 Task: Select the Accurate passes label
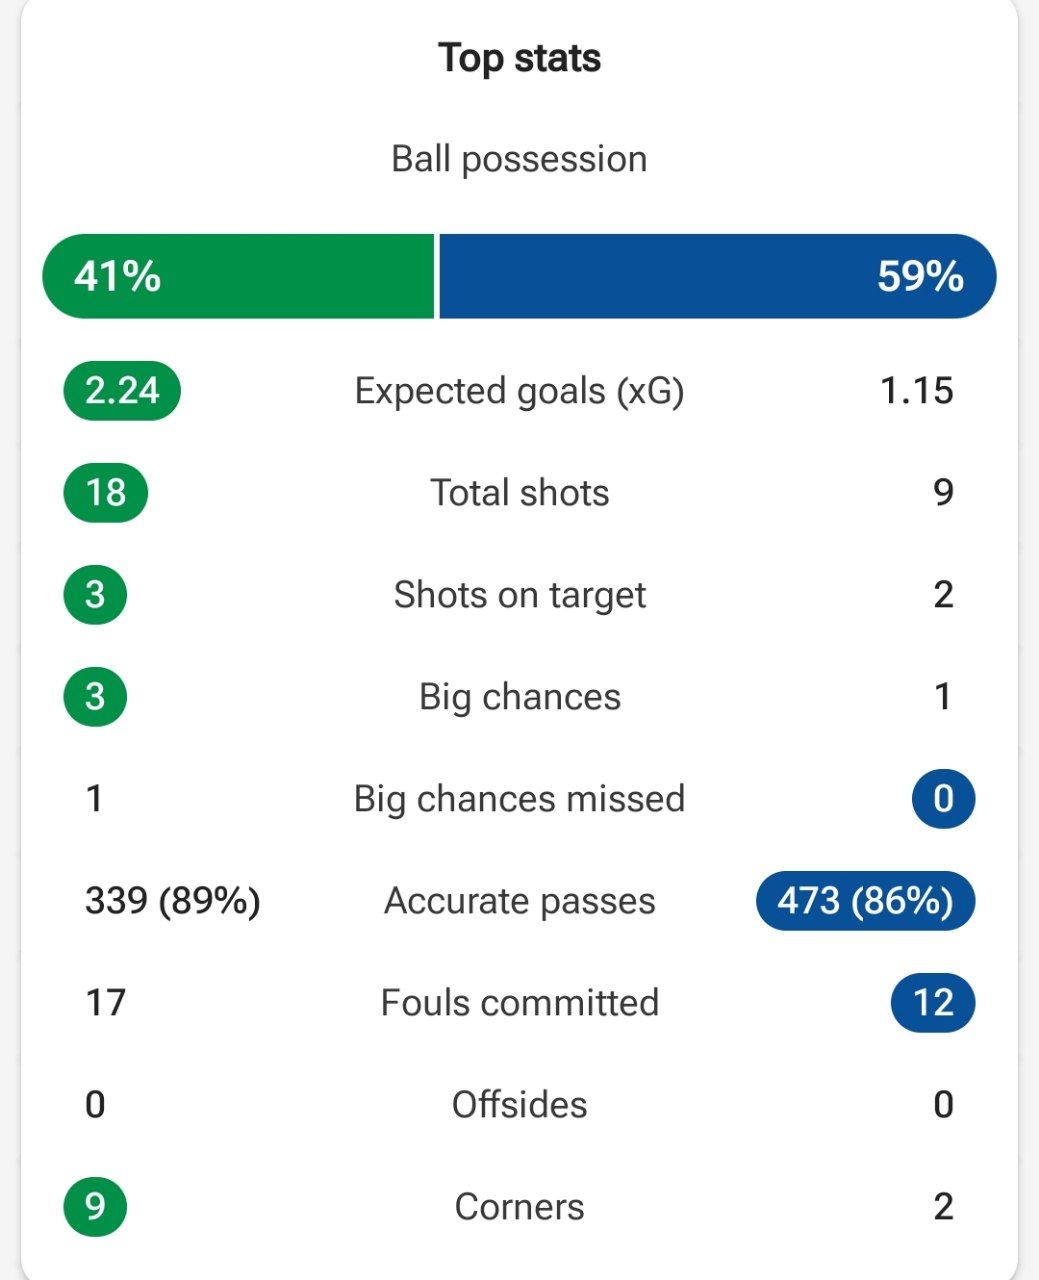519,901
